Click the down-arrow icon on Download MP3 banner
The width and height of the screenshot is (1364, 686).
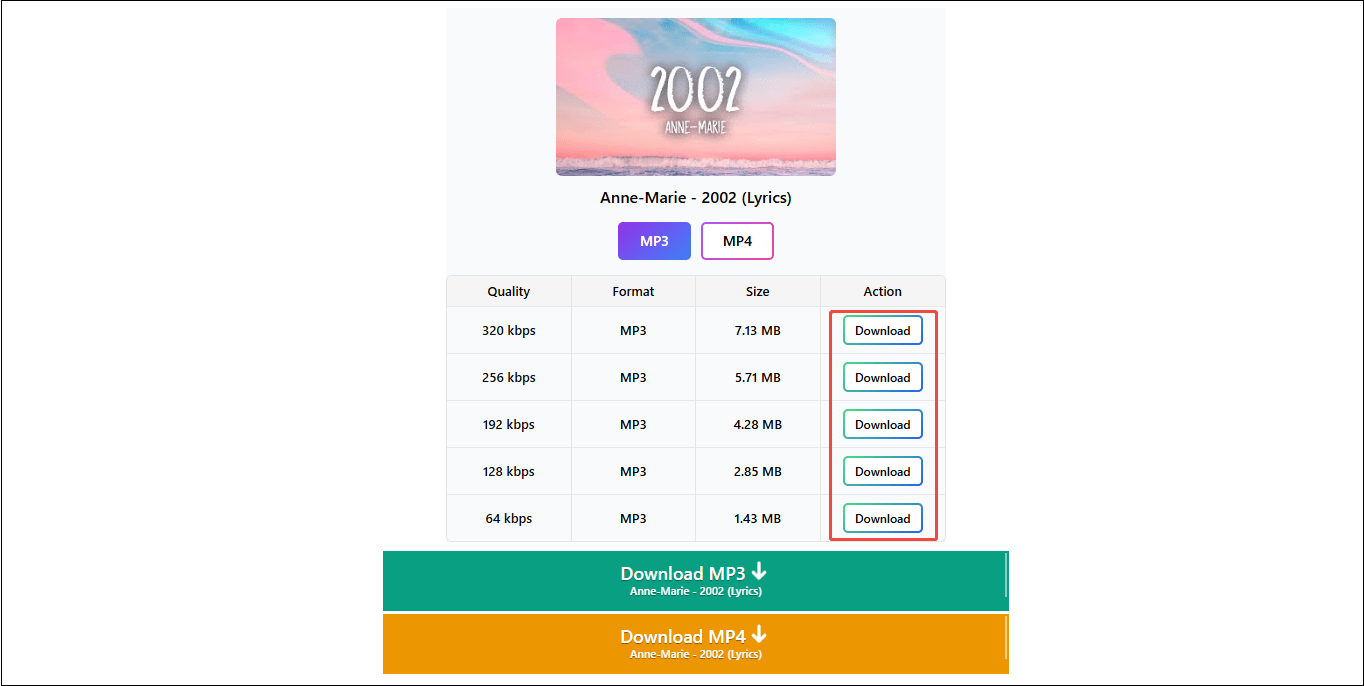[759, 572]
